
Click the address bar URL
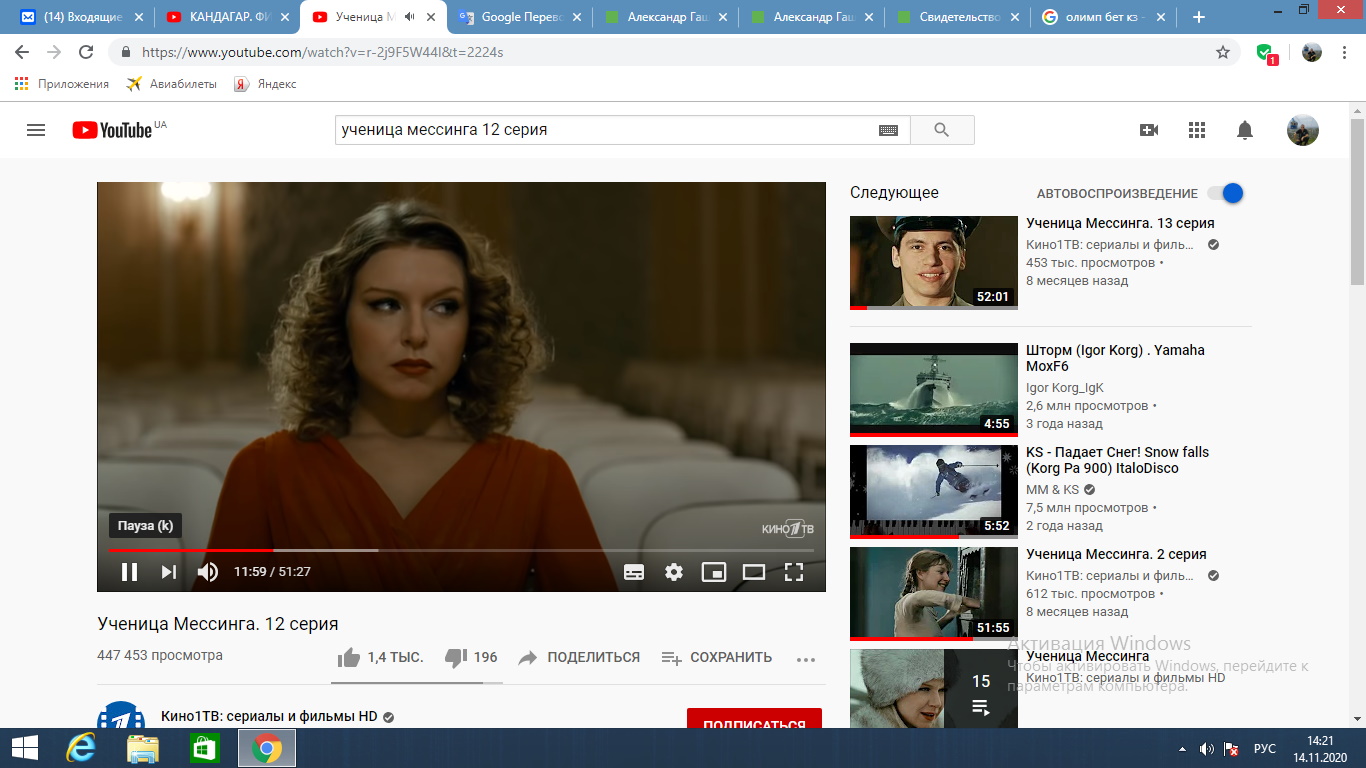(322, 52)
